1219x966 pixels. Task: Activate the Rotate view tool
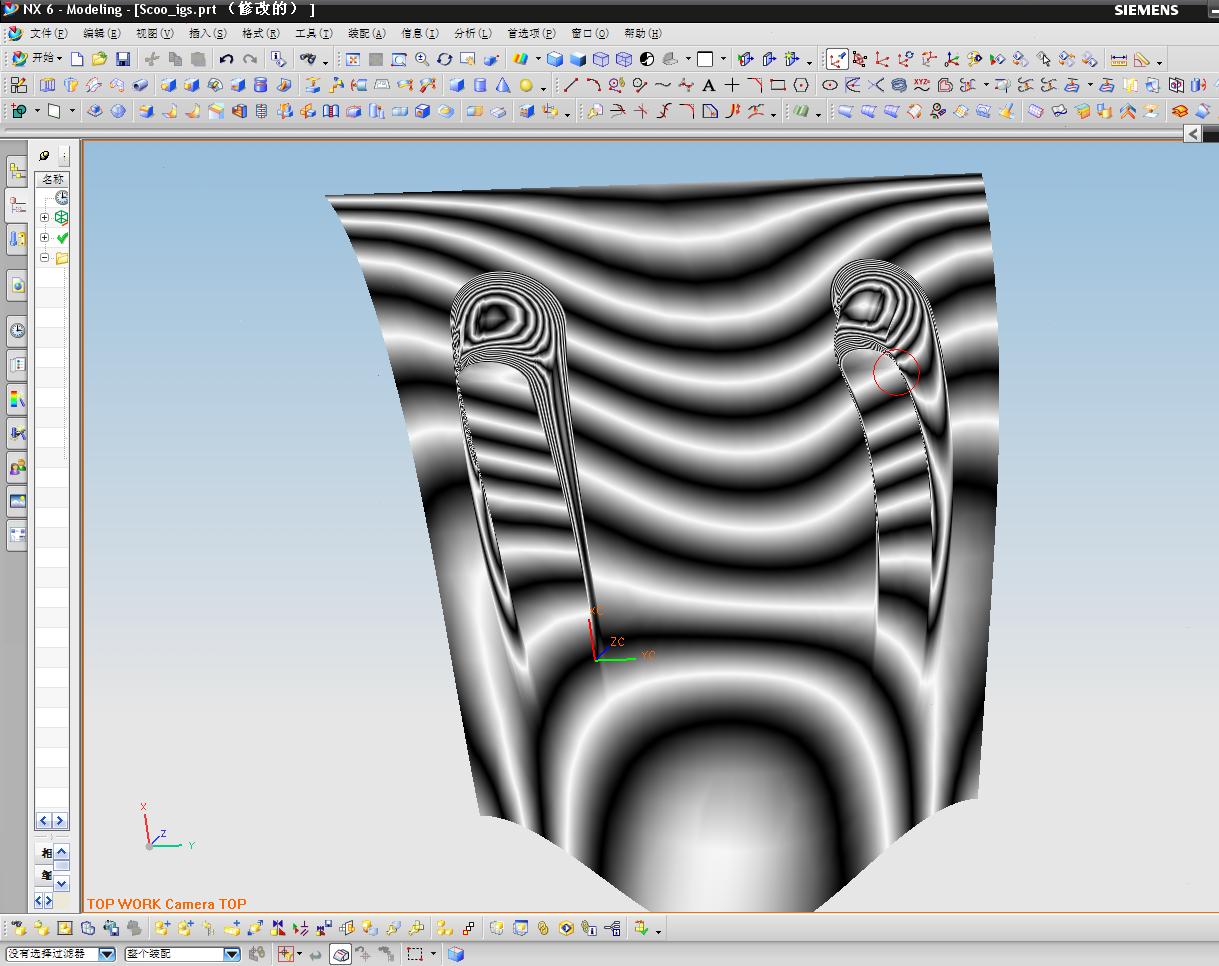tap(445, 59)
